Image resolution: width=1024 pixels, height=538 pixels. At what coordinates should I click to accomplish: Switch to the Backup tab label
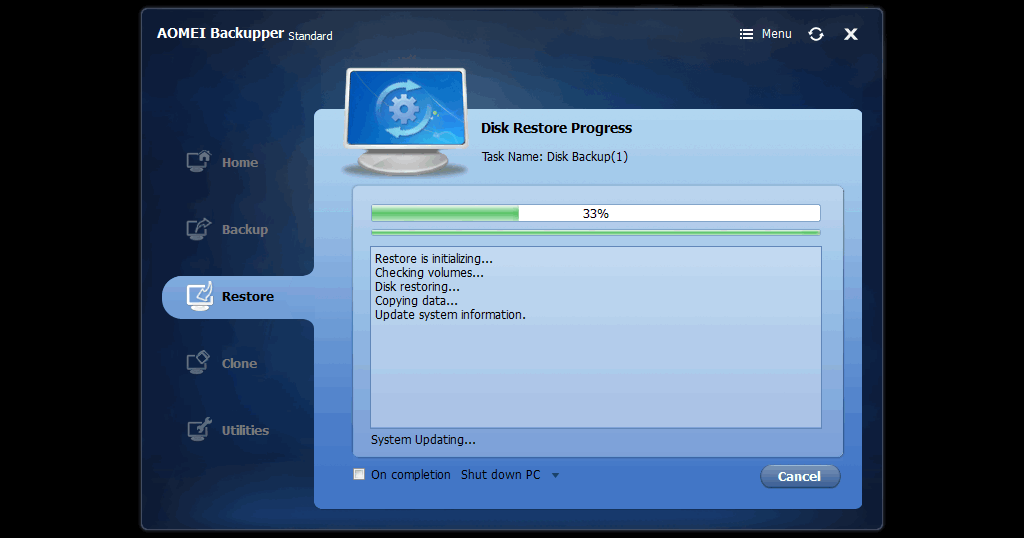(x=245, y=230)
